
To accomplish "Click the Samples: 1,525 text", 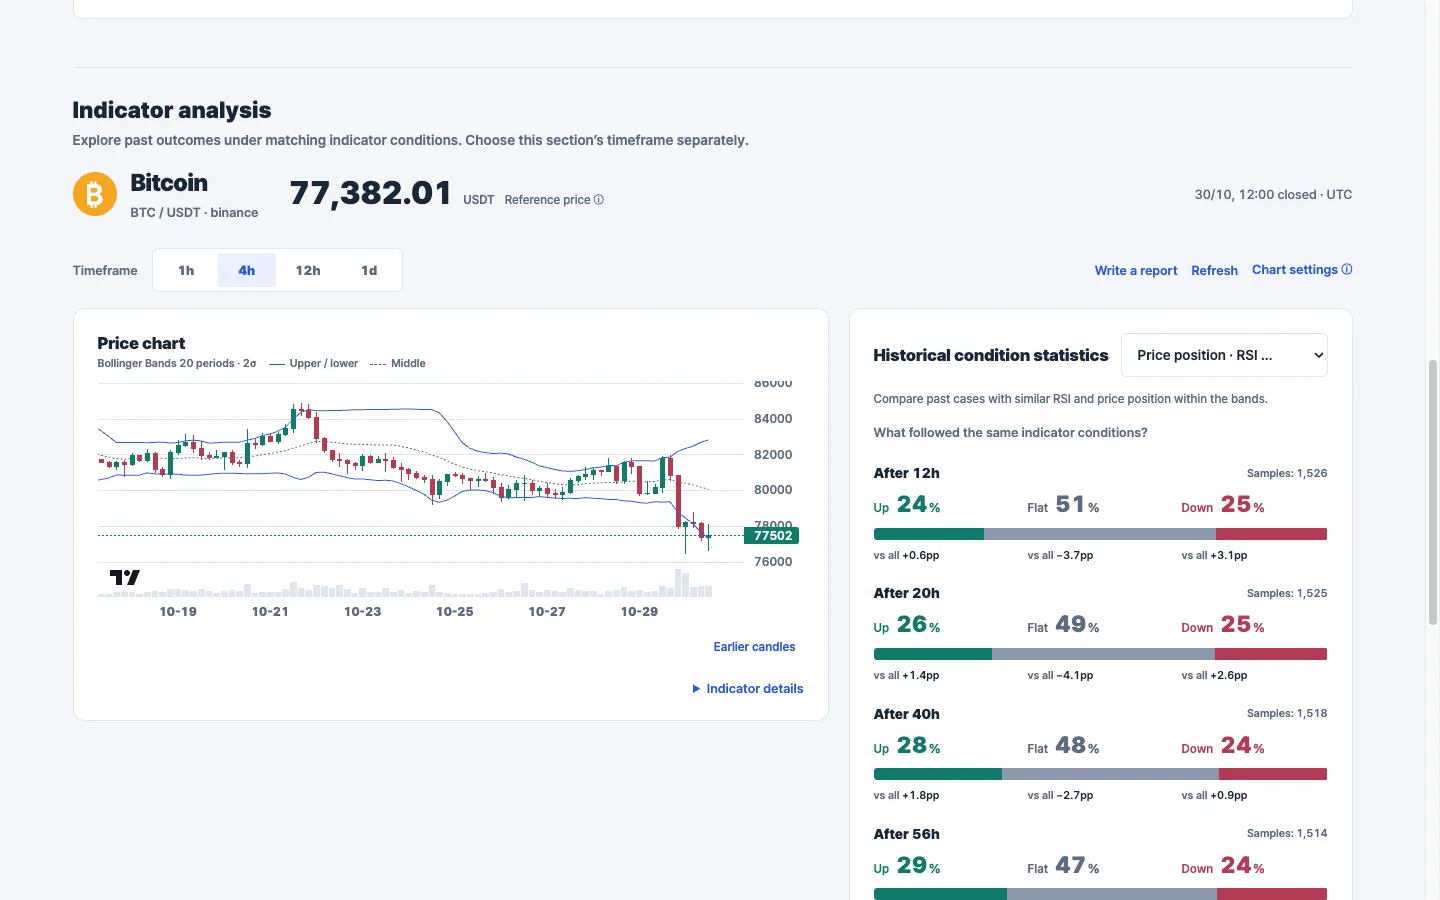I will (x=1287, y=593).
